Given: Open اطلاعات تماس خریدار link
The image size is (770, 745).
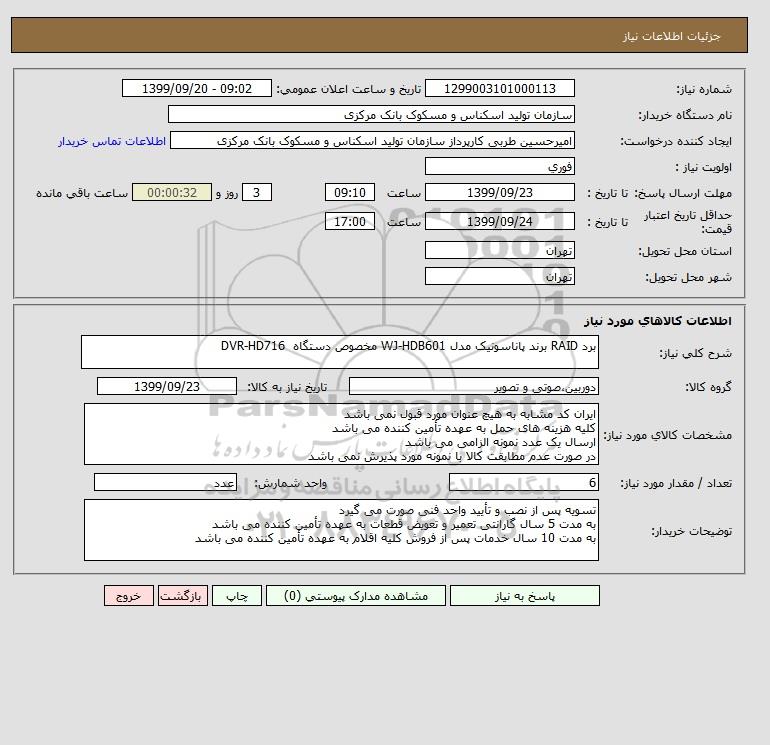Looking at the screenshot, I should tap(112, 141).
